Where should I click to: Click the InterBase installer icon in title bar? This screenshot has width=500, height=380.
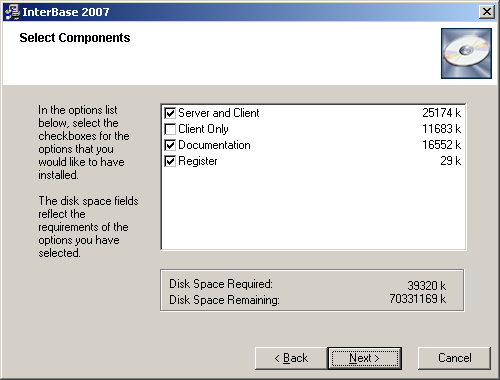[12, 12]
